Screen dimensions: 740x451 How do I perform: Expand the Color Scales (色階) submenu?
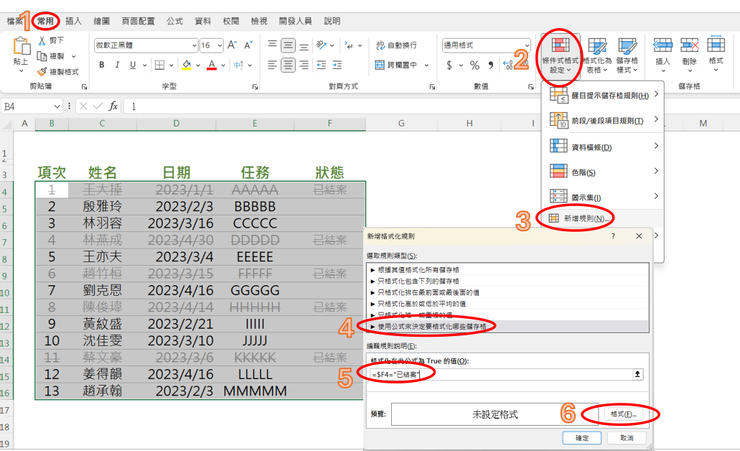(602, 171)
